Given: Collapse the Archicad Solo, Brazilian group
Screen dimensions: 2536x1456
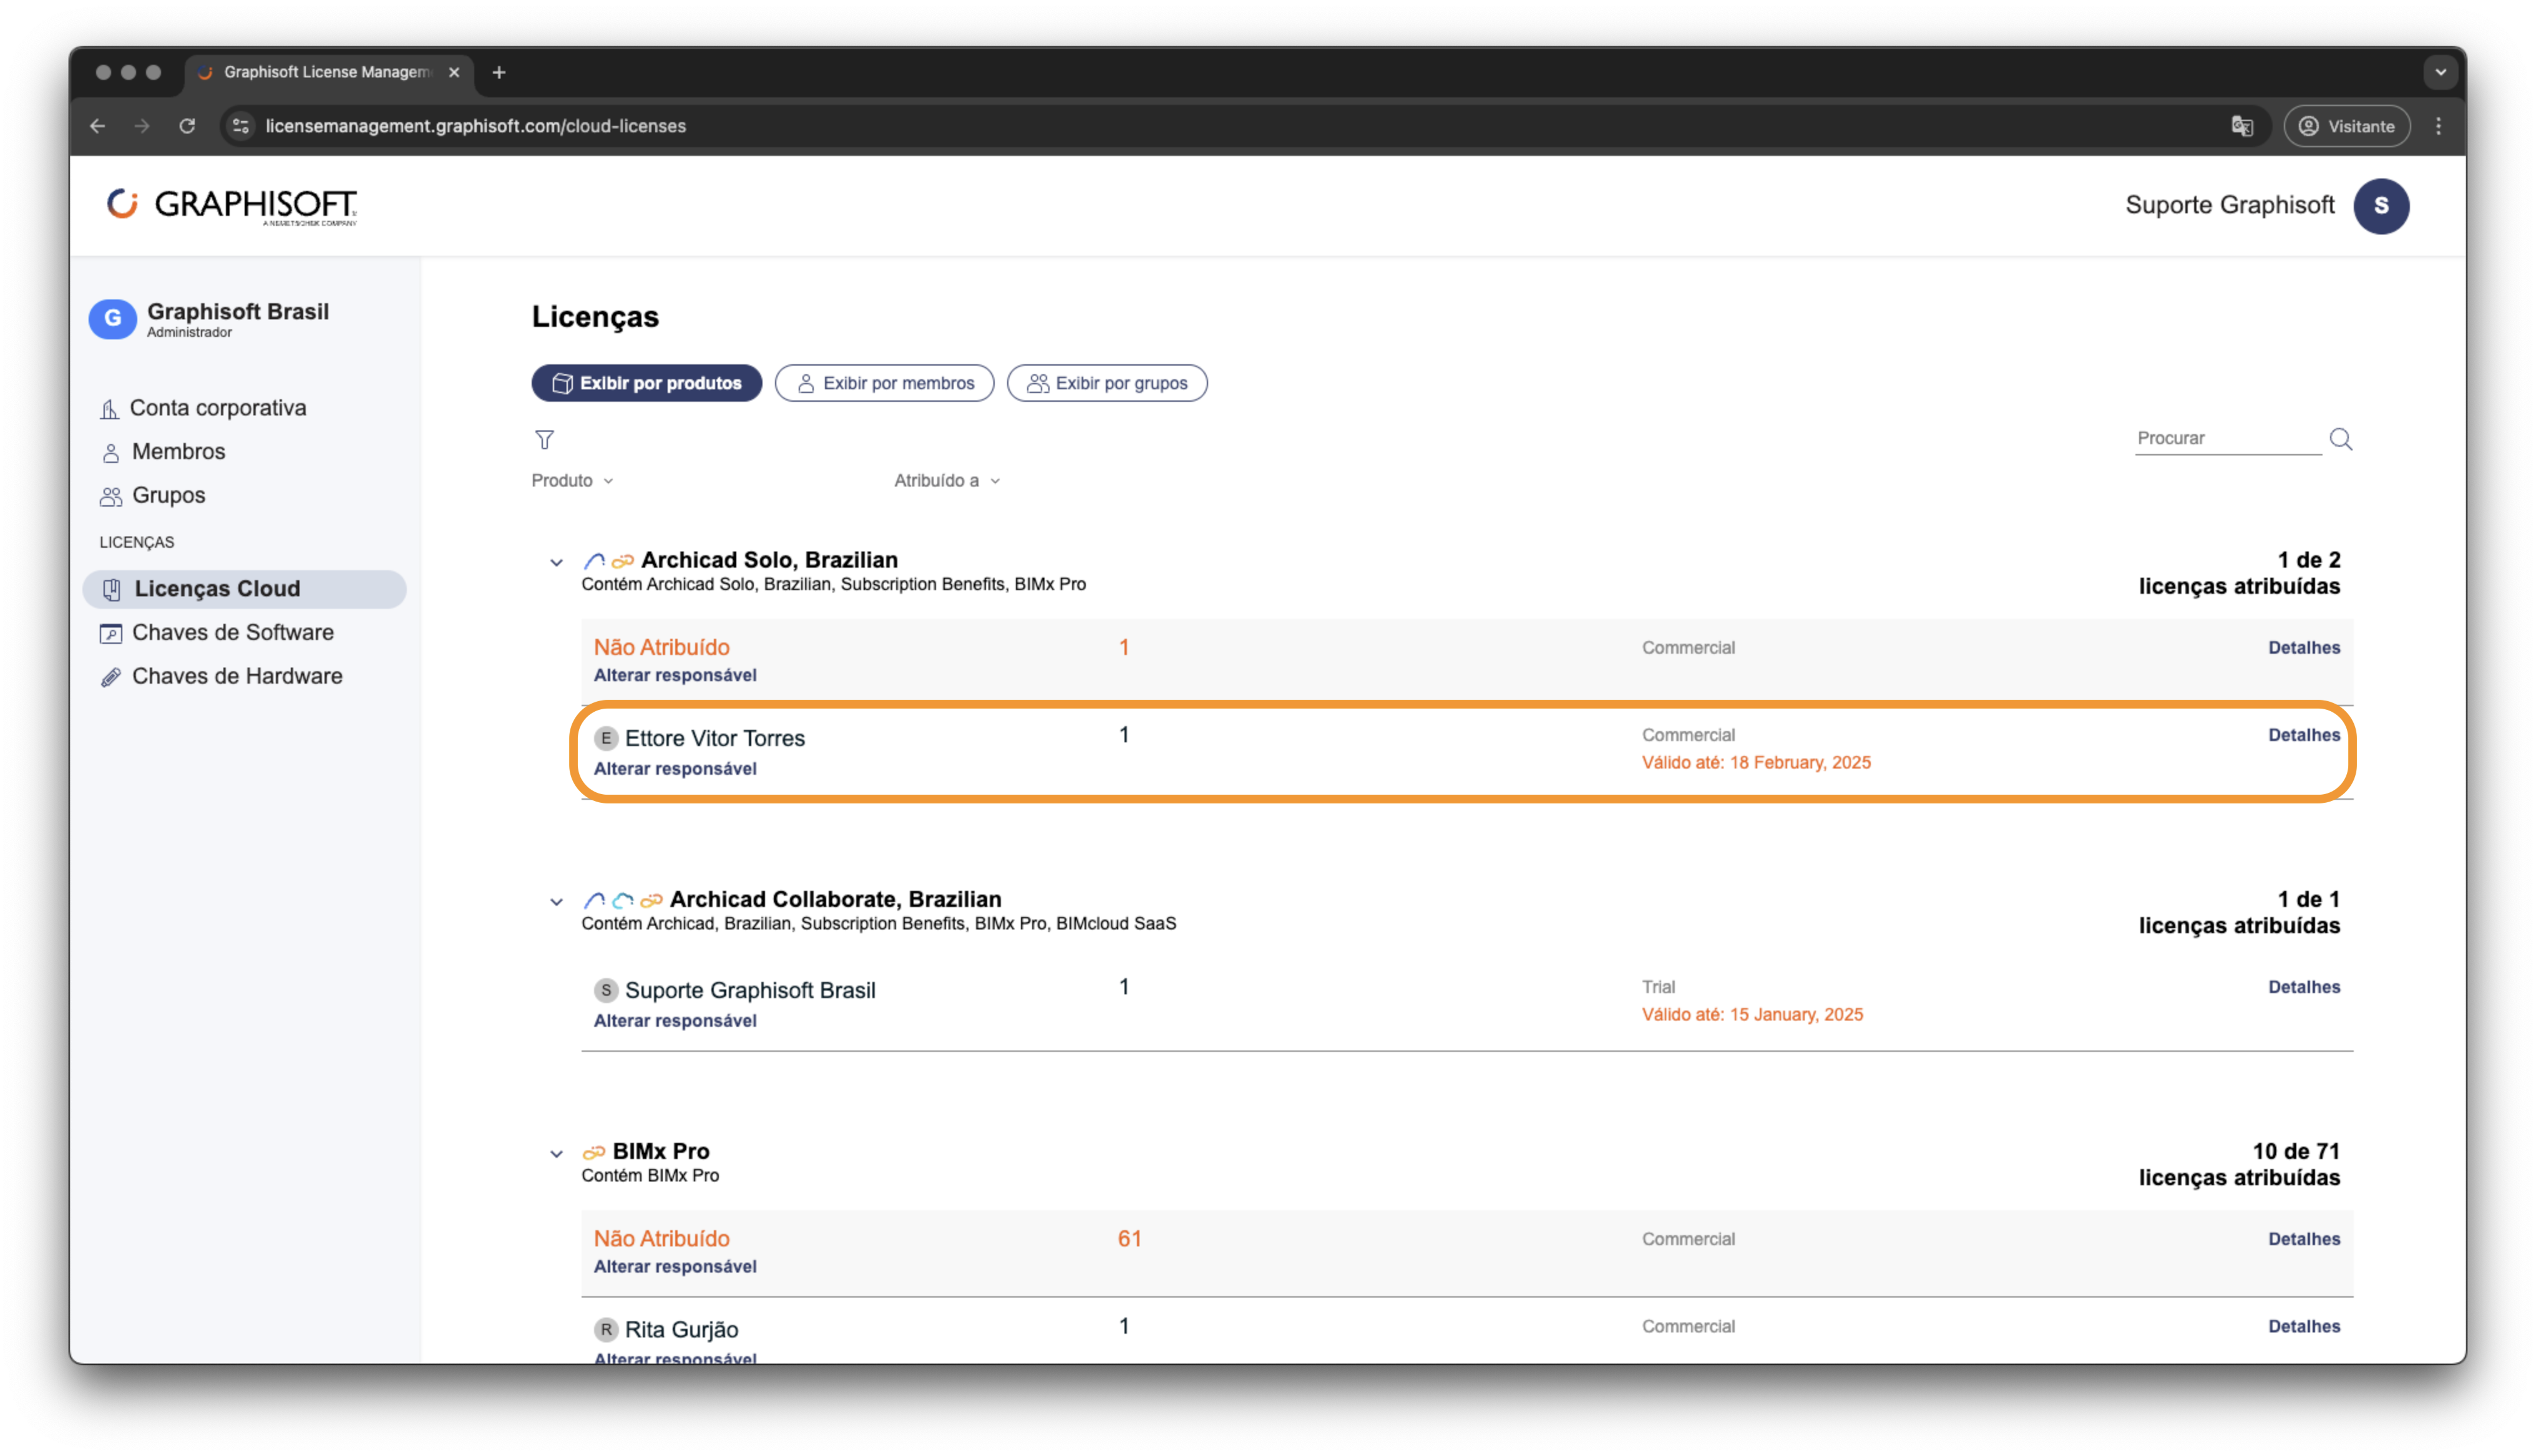Looking at the screenshot, I should [x=556, y=562].
